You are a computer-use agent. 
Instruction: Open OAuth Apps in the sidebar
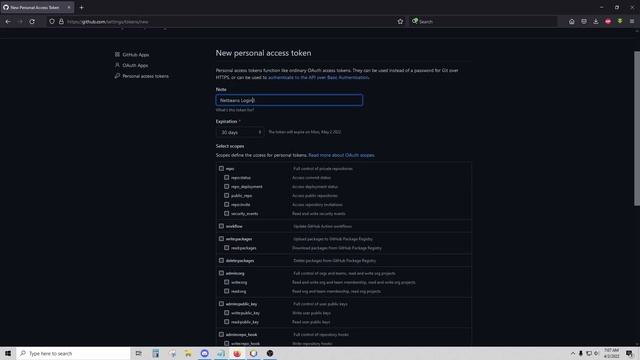coord(135,65)
